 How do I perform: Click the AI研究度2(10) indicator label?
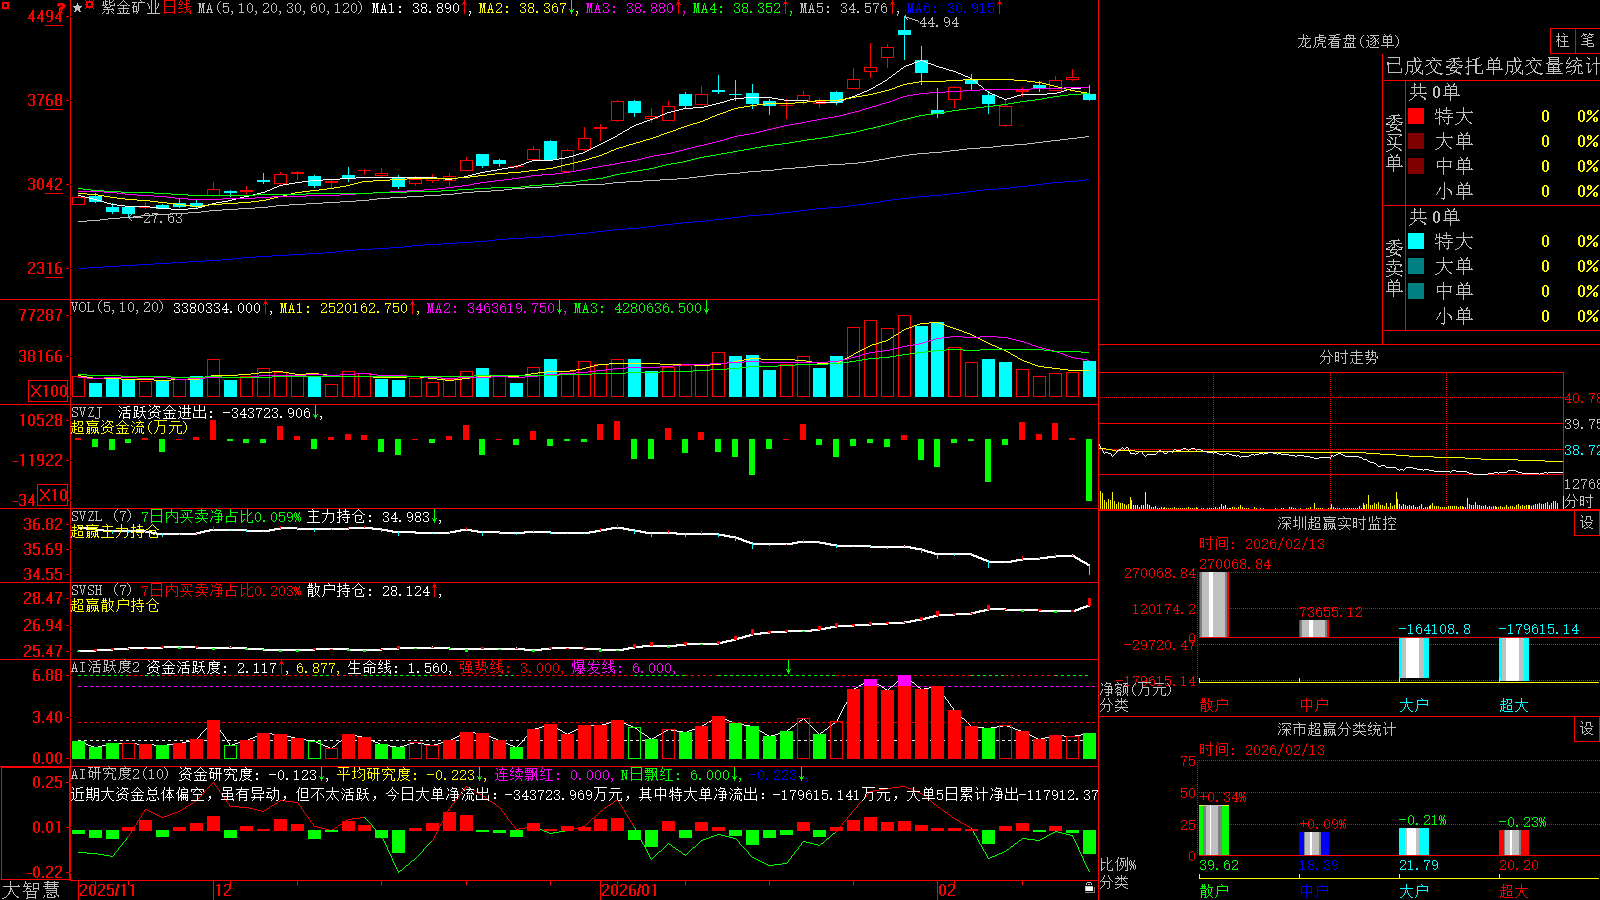(120, 774)
